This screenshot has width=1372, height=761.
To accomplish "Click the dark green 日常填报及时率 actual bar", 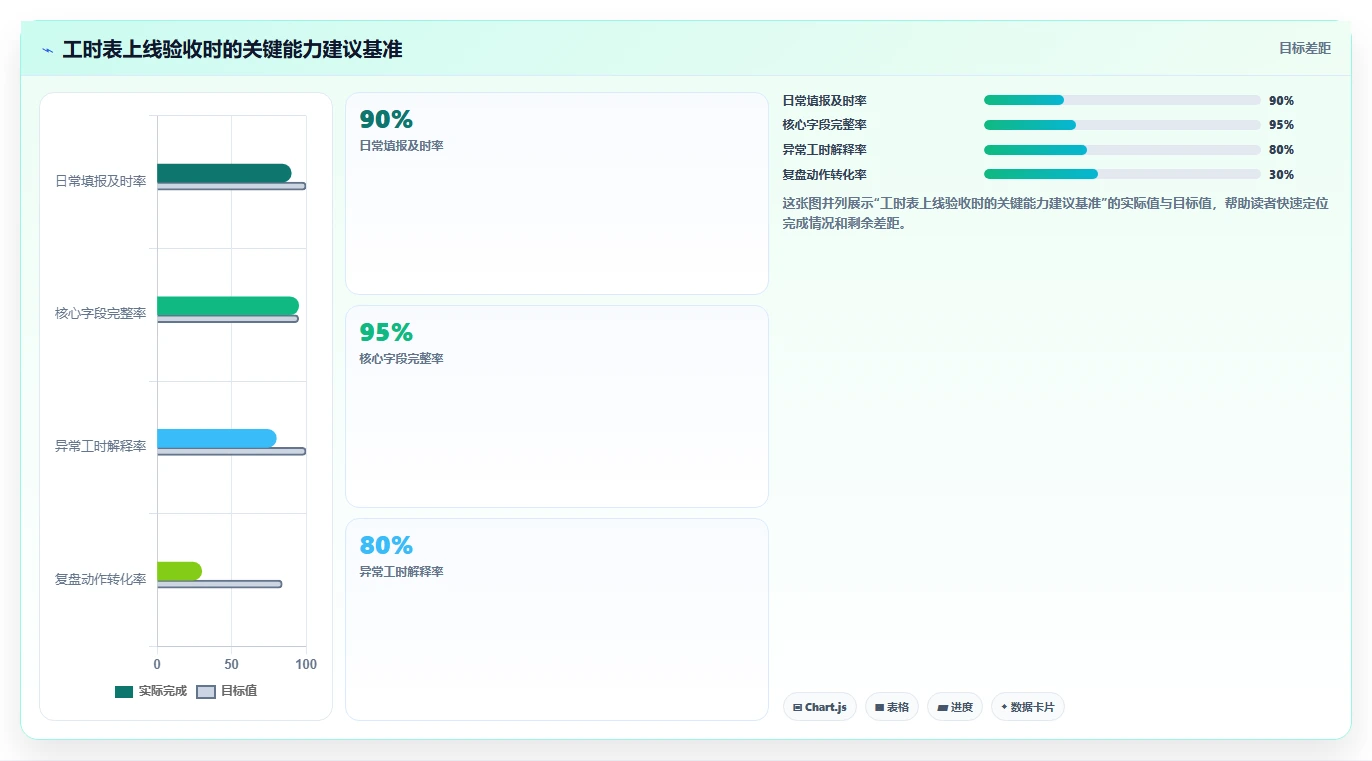I will point(224,173).
